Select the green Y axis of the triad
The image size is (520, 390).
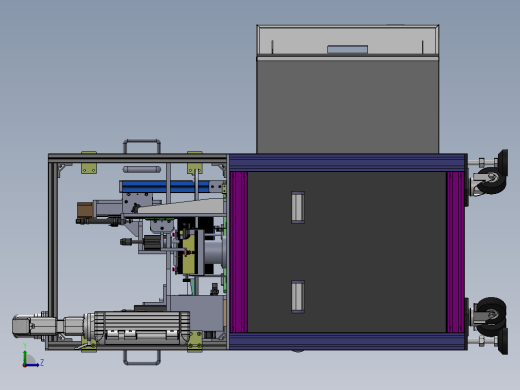point(25,356)
